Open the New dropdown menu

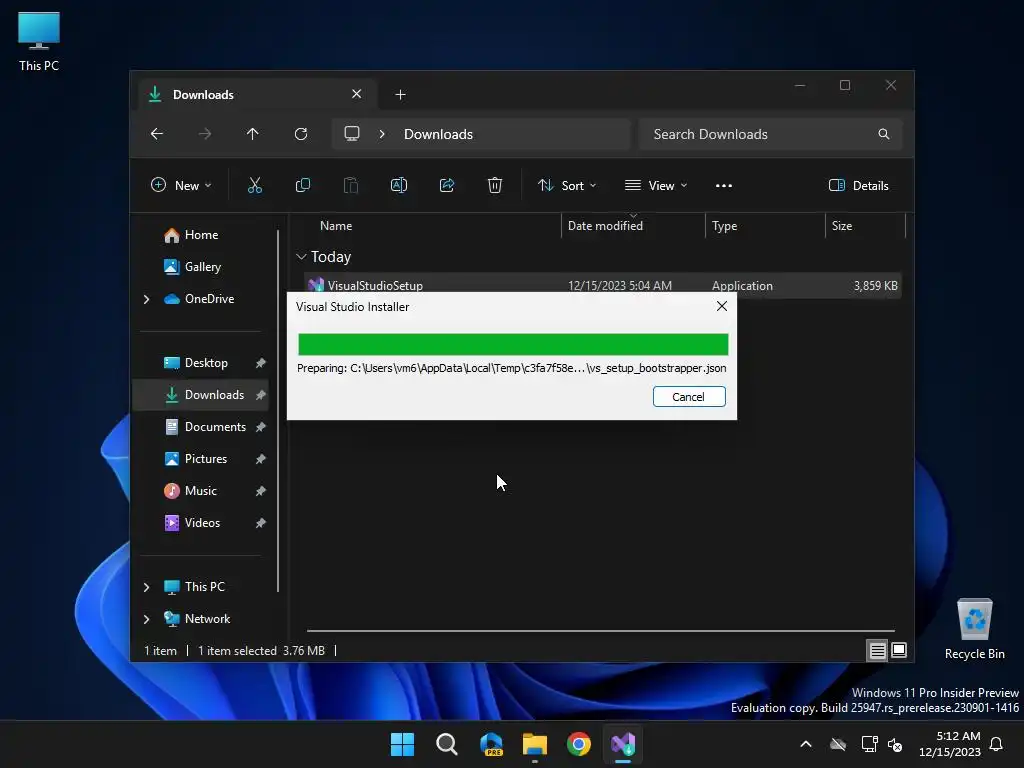point(182,185)
